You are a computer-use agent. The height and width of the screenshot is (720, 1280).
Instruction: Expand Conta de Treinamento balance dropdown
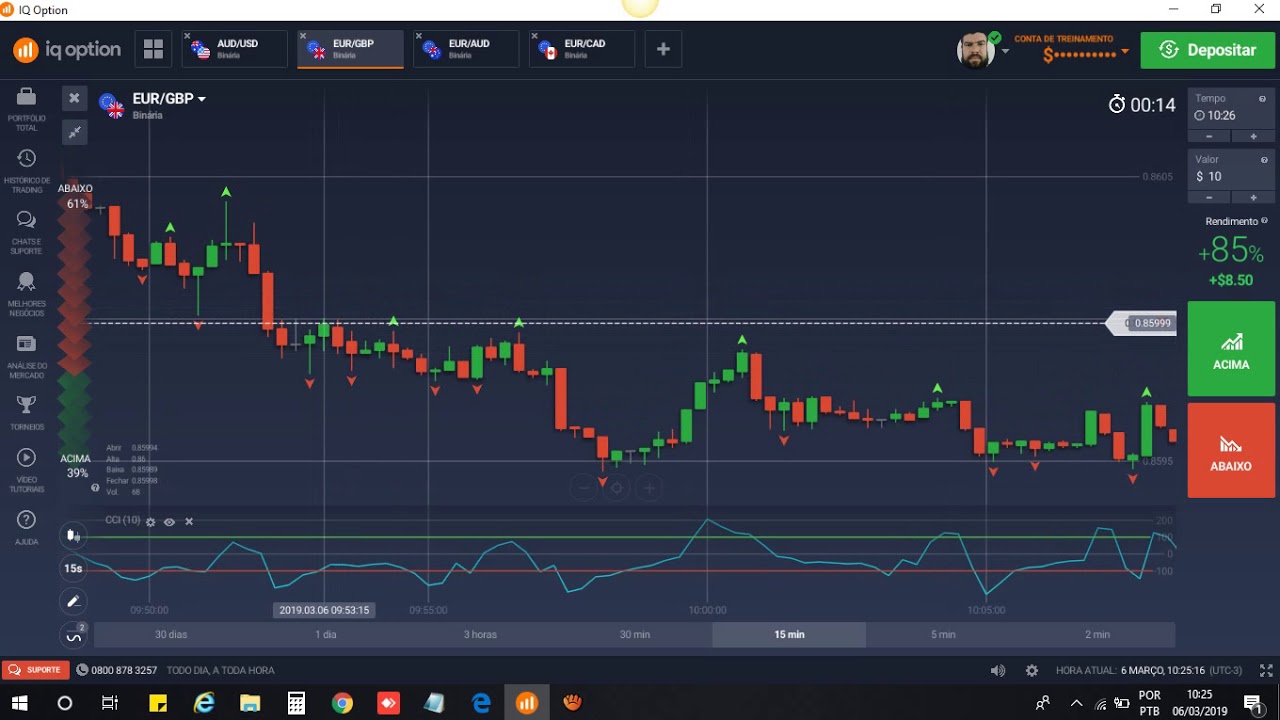click(1125, 51)
